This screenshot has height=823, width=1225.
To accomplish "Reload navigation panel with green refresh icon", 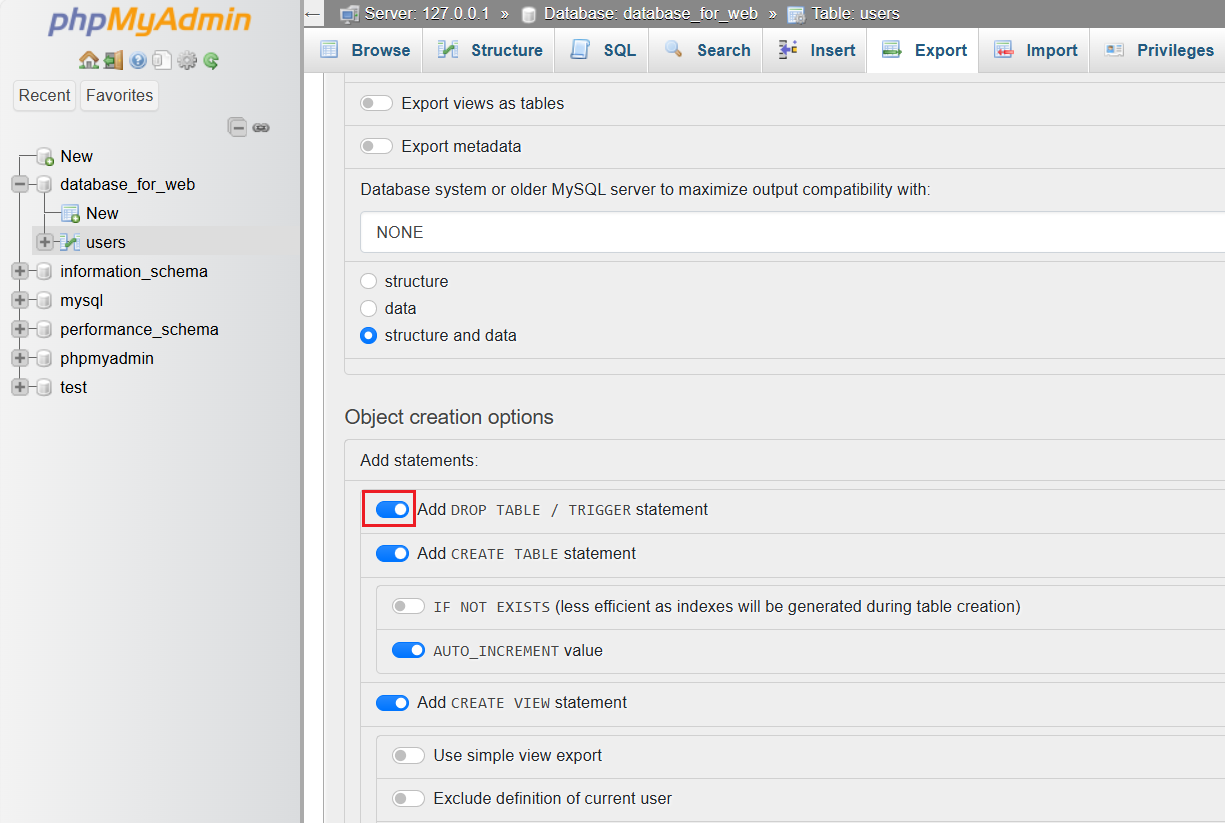I will tap(211, 60).
